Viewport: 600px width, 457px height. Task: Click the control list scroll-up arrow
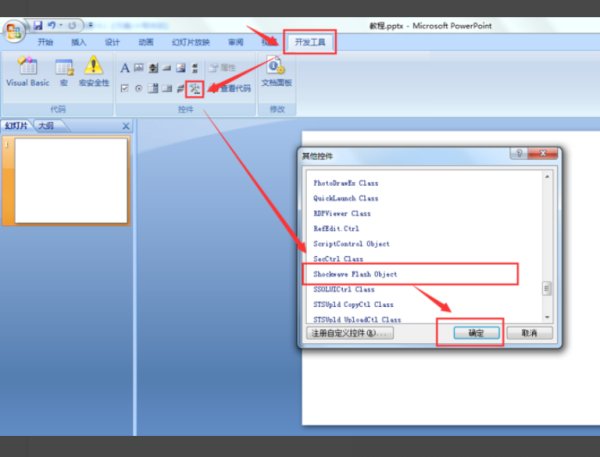[x=547, y=176]
